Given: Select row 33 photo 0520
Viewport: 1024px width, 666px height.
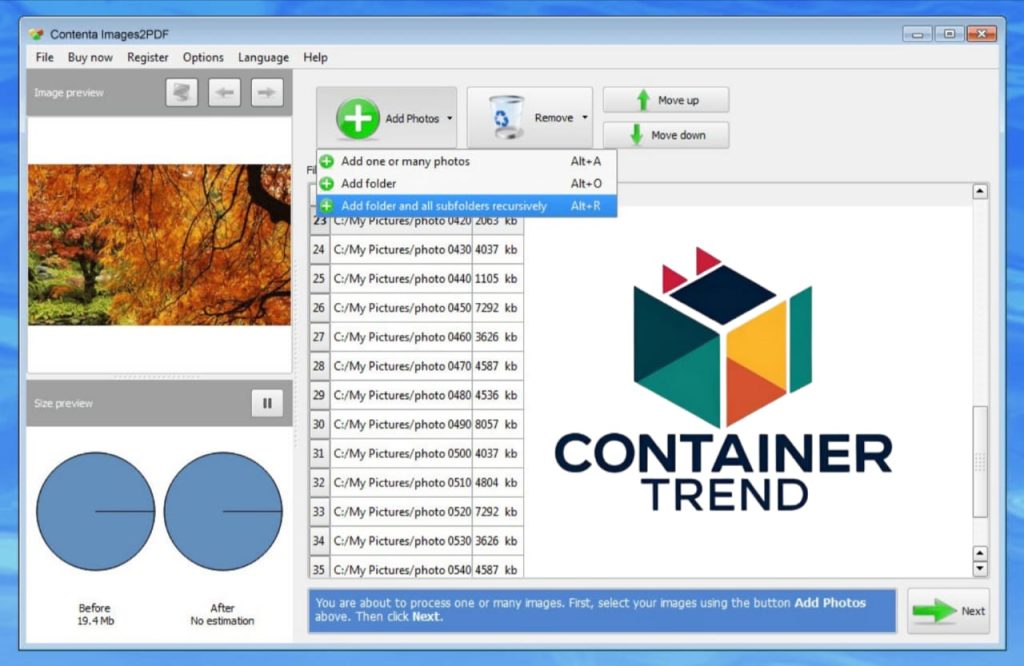Looking at the screenshot, I should (417, 512).
